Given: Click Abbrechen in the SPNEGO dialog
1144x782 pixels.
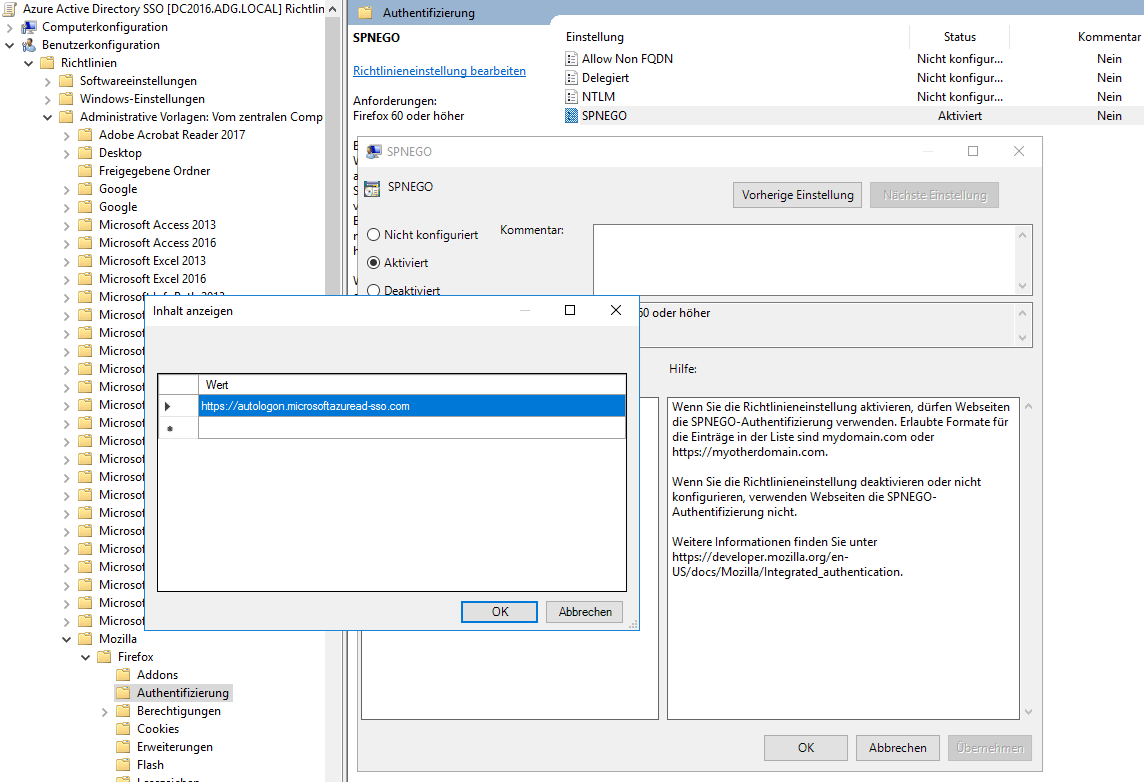Looking at the screenshot, I should point(897,748).
